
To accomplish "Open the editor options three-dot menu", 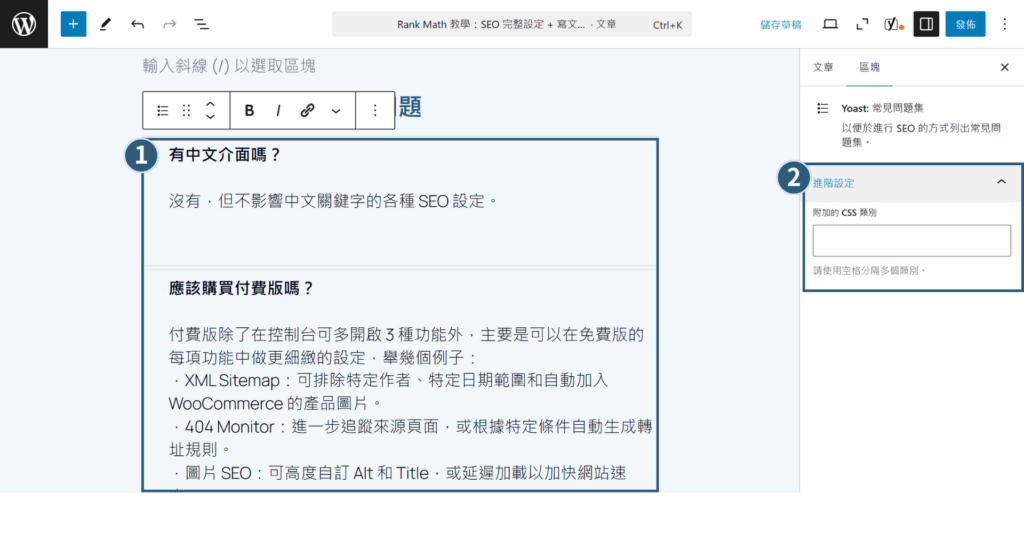I will tap(1004, 24).
